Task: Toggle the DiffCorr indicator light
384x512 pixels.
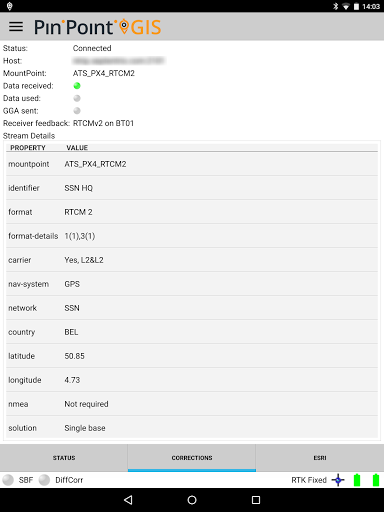Action: click(x=44, y=480)
